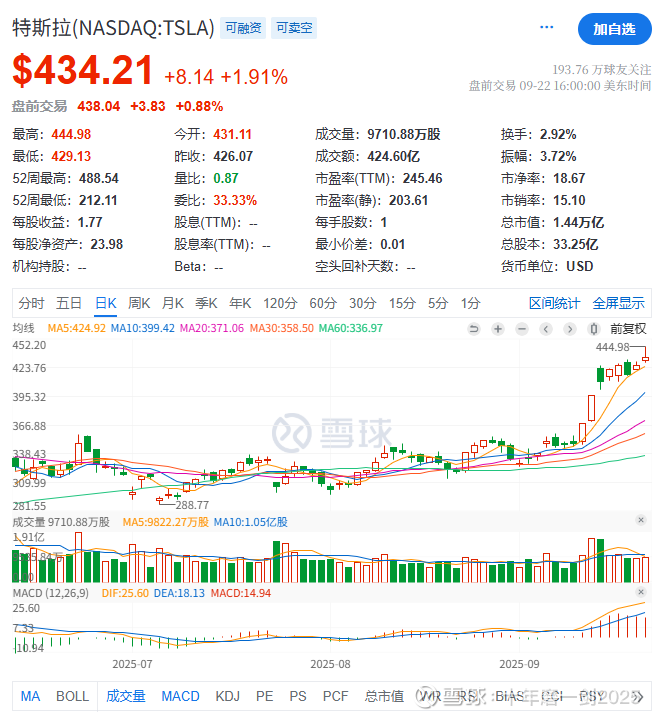Switch to 1分 interval tab
Viewport: 660px width, 717px height.
(470, 303)
